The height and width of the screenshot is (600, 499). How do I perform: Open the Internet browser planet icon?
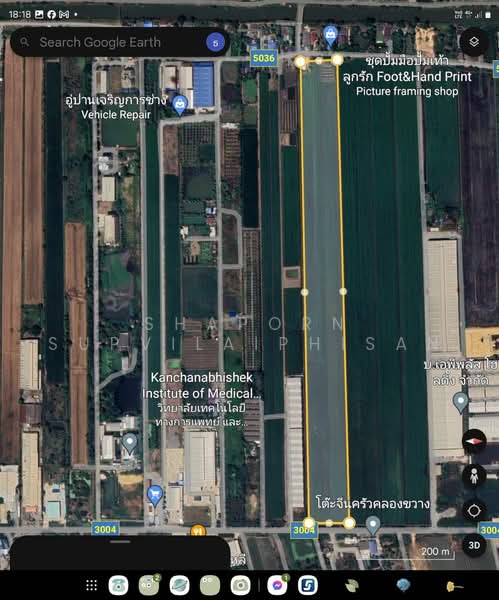pos(179,585)
